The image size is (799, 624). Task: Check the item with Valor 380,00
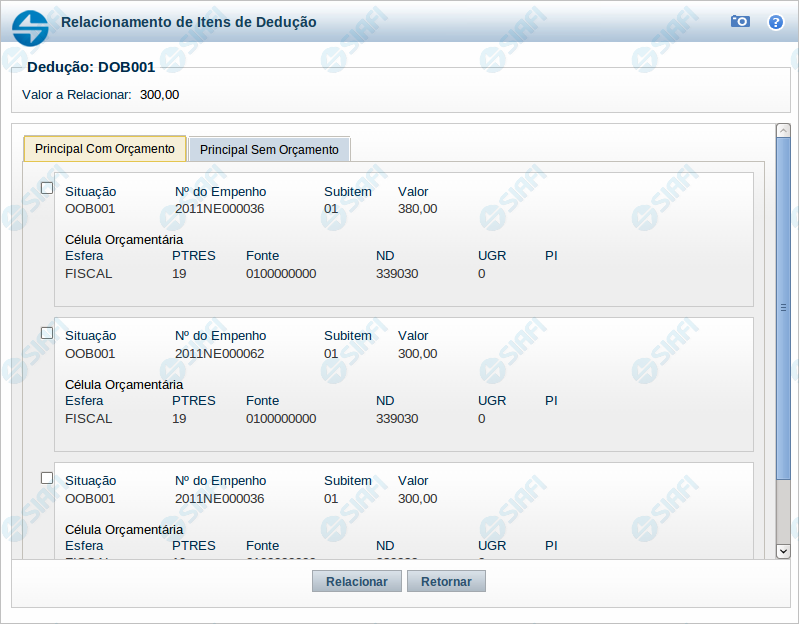click(47, 188)
